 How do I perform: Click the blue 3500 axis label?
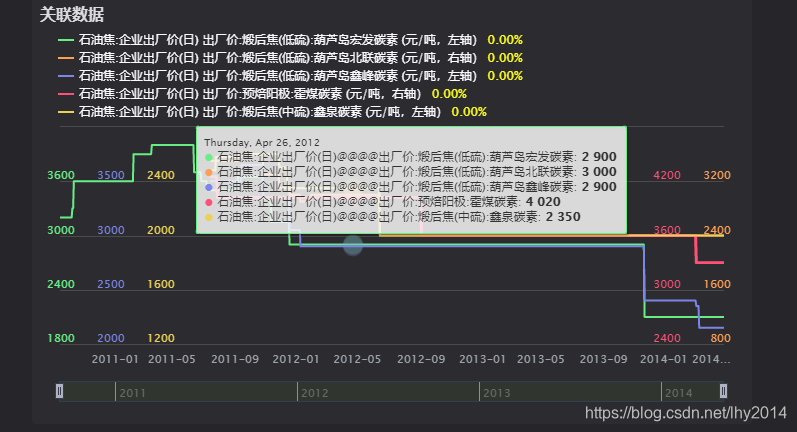111,175
